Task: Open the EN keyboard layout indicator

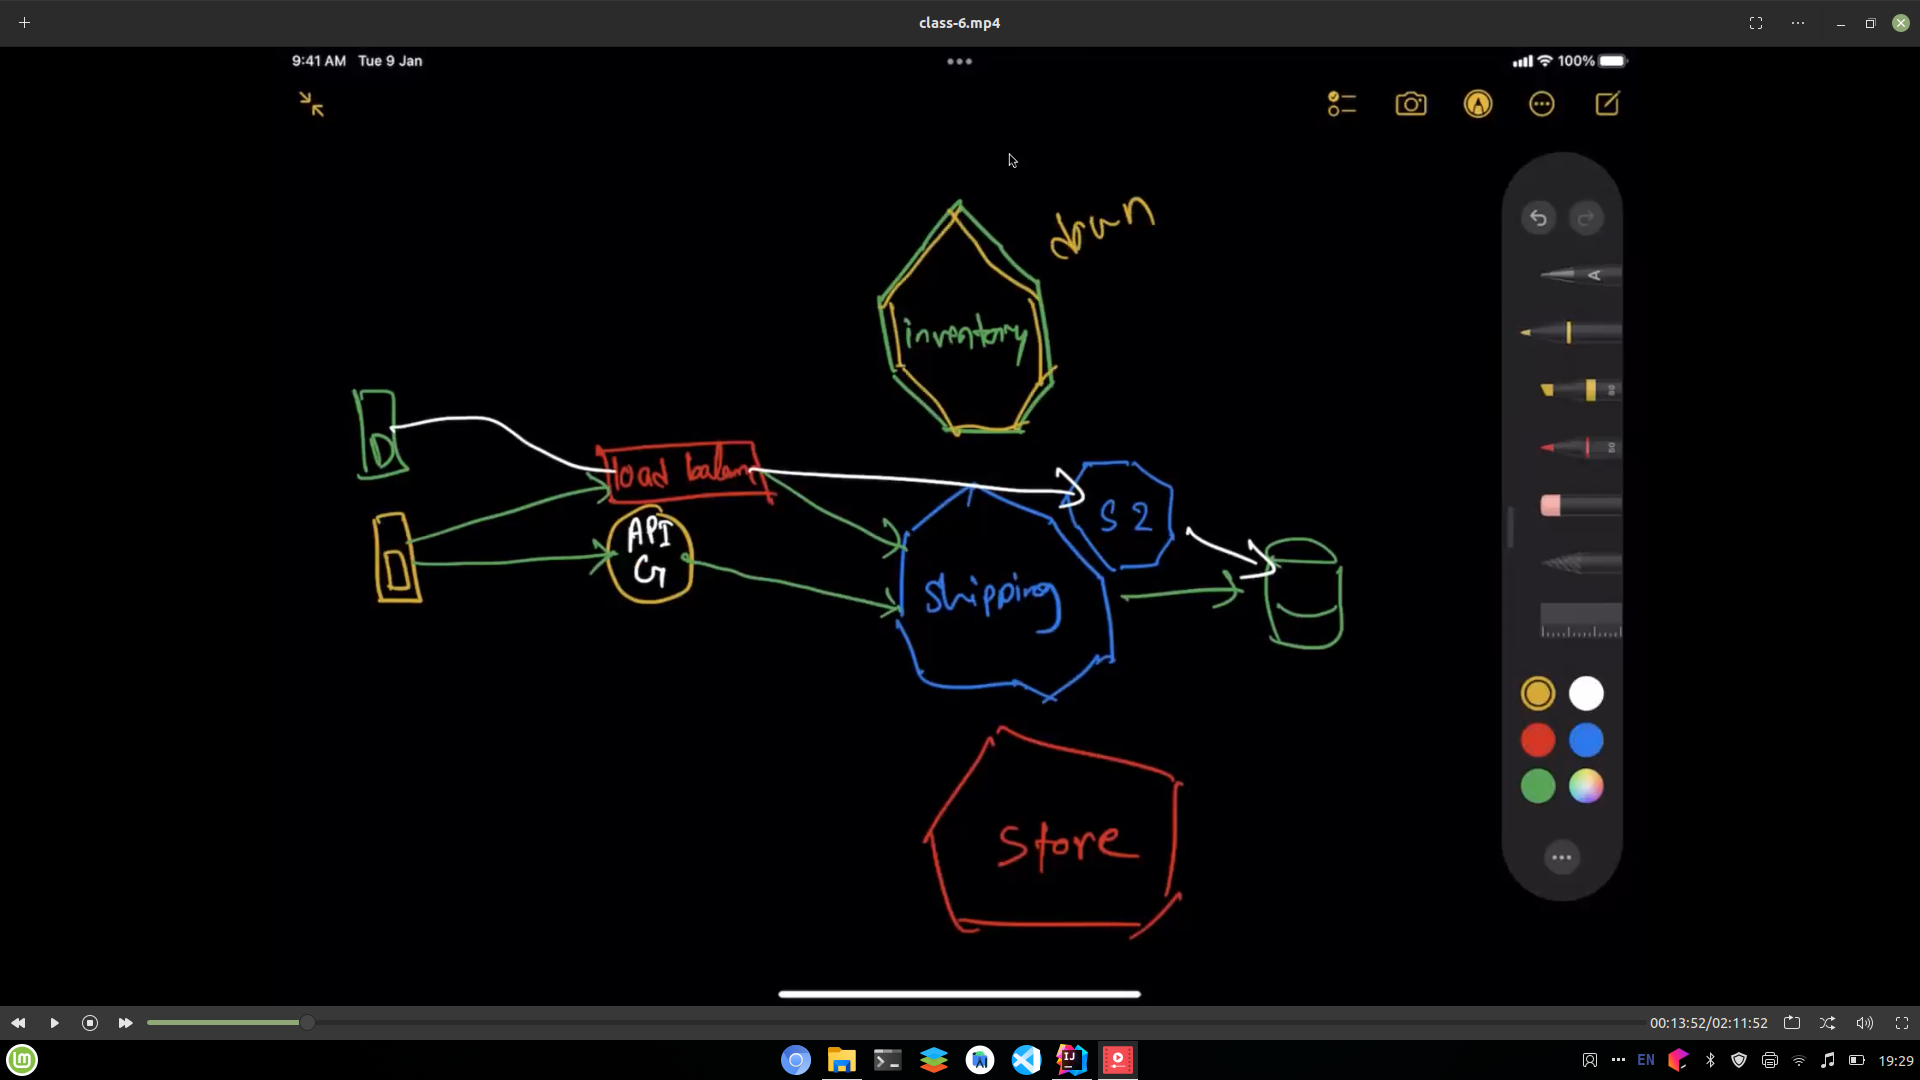Action: pos(1646,1060)
